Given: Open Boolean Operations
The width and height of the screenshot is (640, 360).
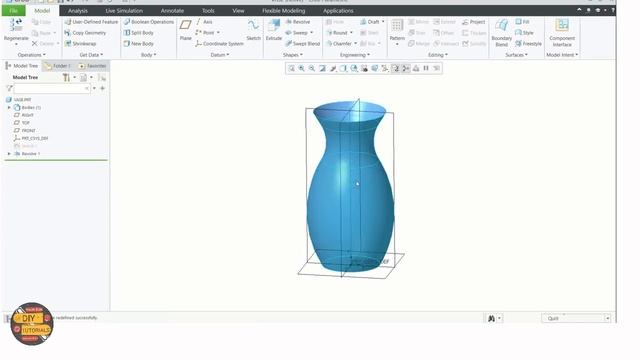Looking at the screenshot, I should 149,22.
